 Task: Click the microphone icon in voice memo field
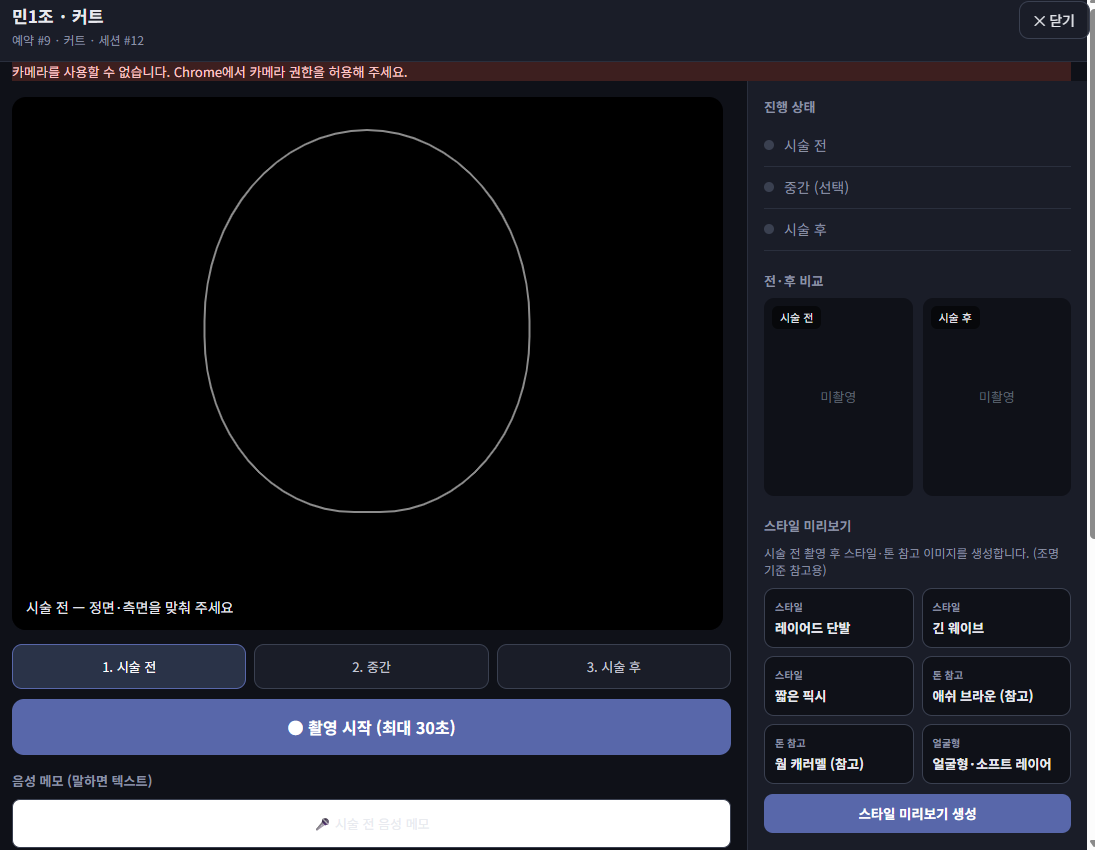pos(322,824)
